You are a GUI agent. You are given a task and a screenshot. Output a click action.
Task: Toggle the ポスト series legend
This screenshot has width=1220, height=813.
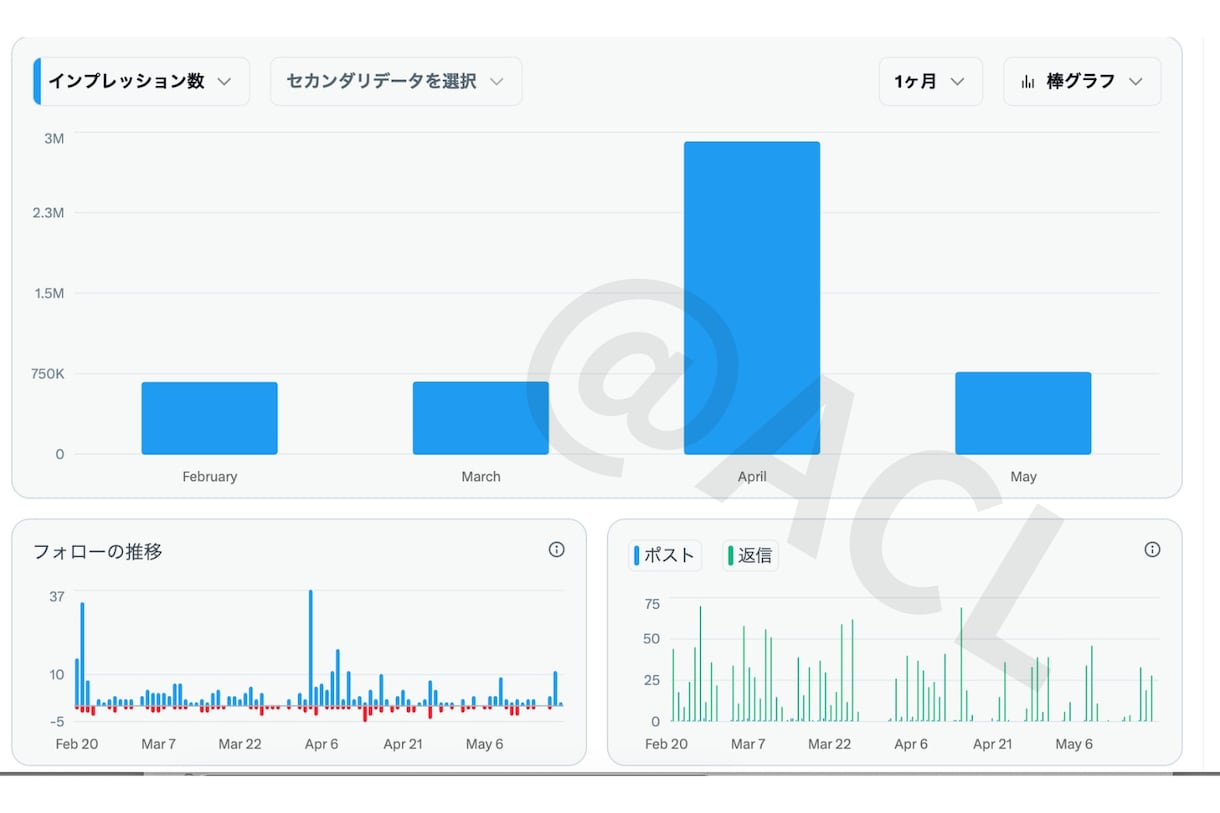point(665,555)
